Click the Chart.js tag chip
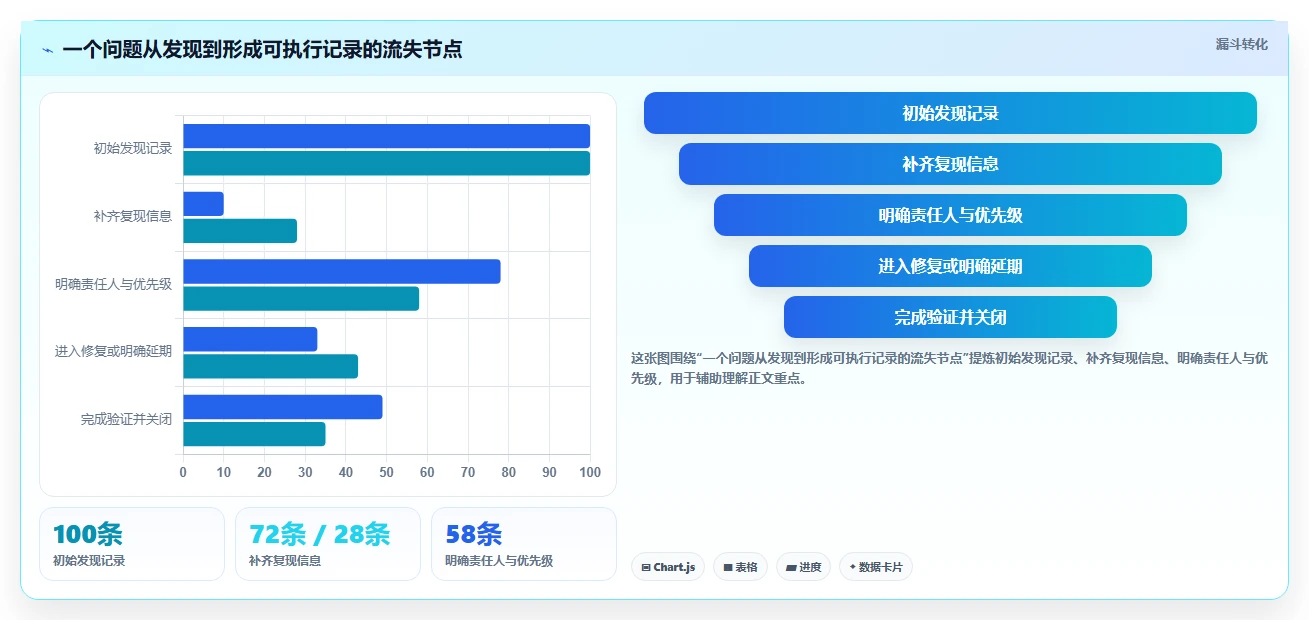 [668, 567]
